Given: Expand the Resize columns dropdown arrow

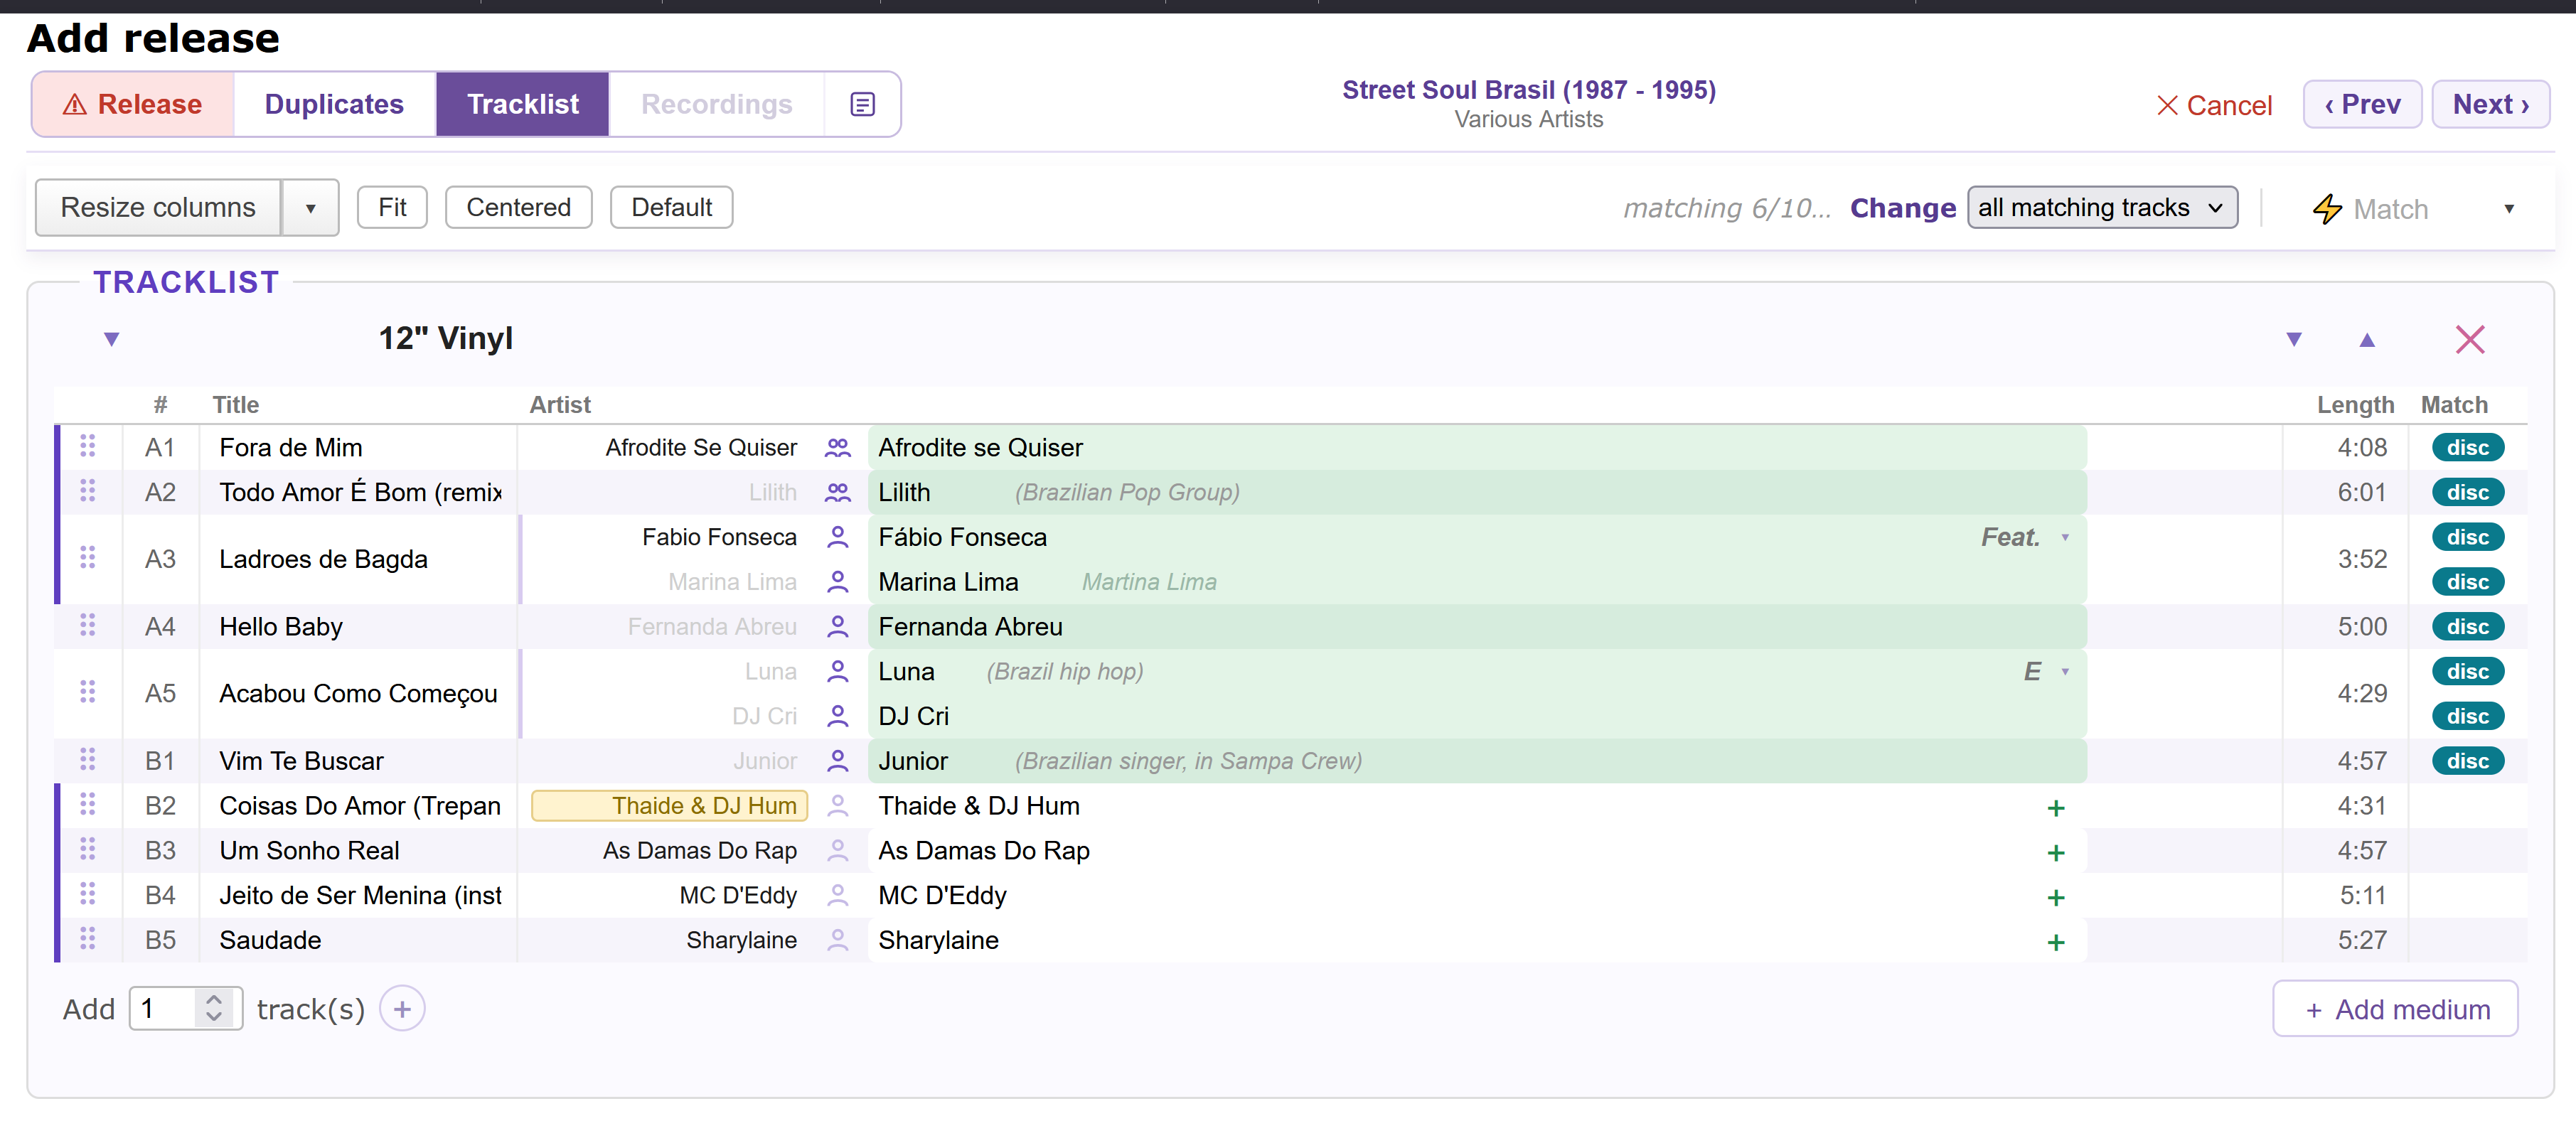Looking at the screenshot, I should click(x=310, y=208).
